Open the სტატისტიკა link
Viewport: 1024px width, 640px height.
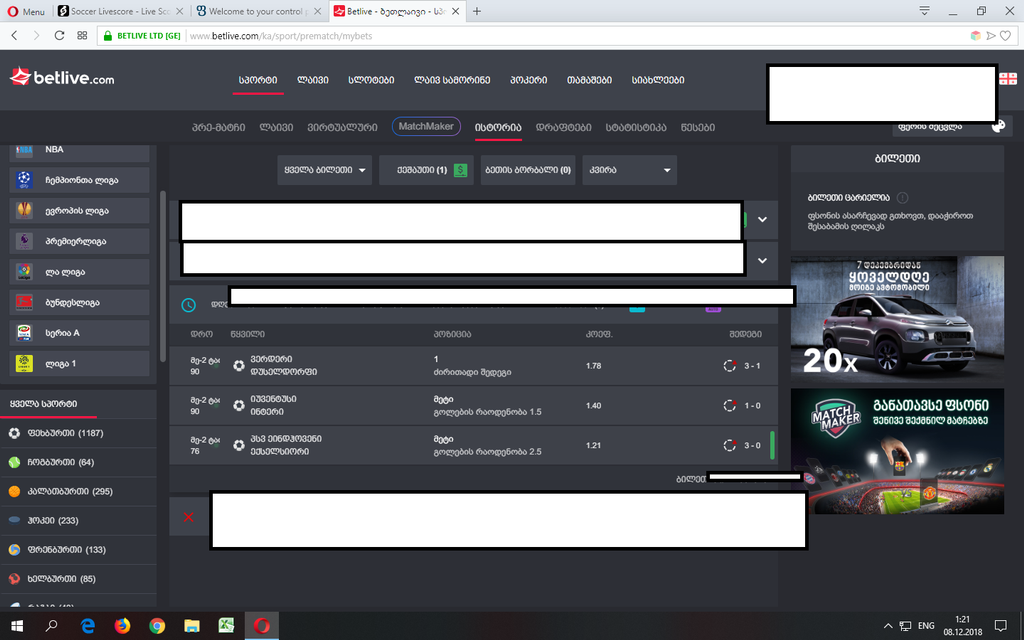636,127
